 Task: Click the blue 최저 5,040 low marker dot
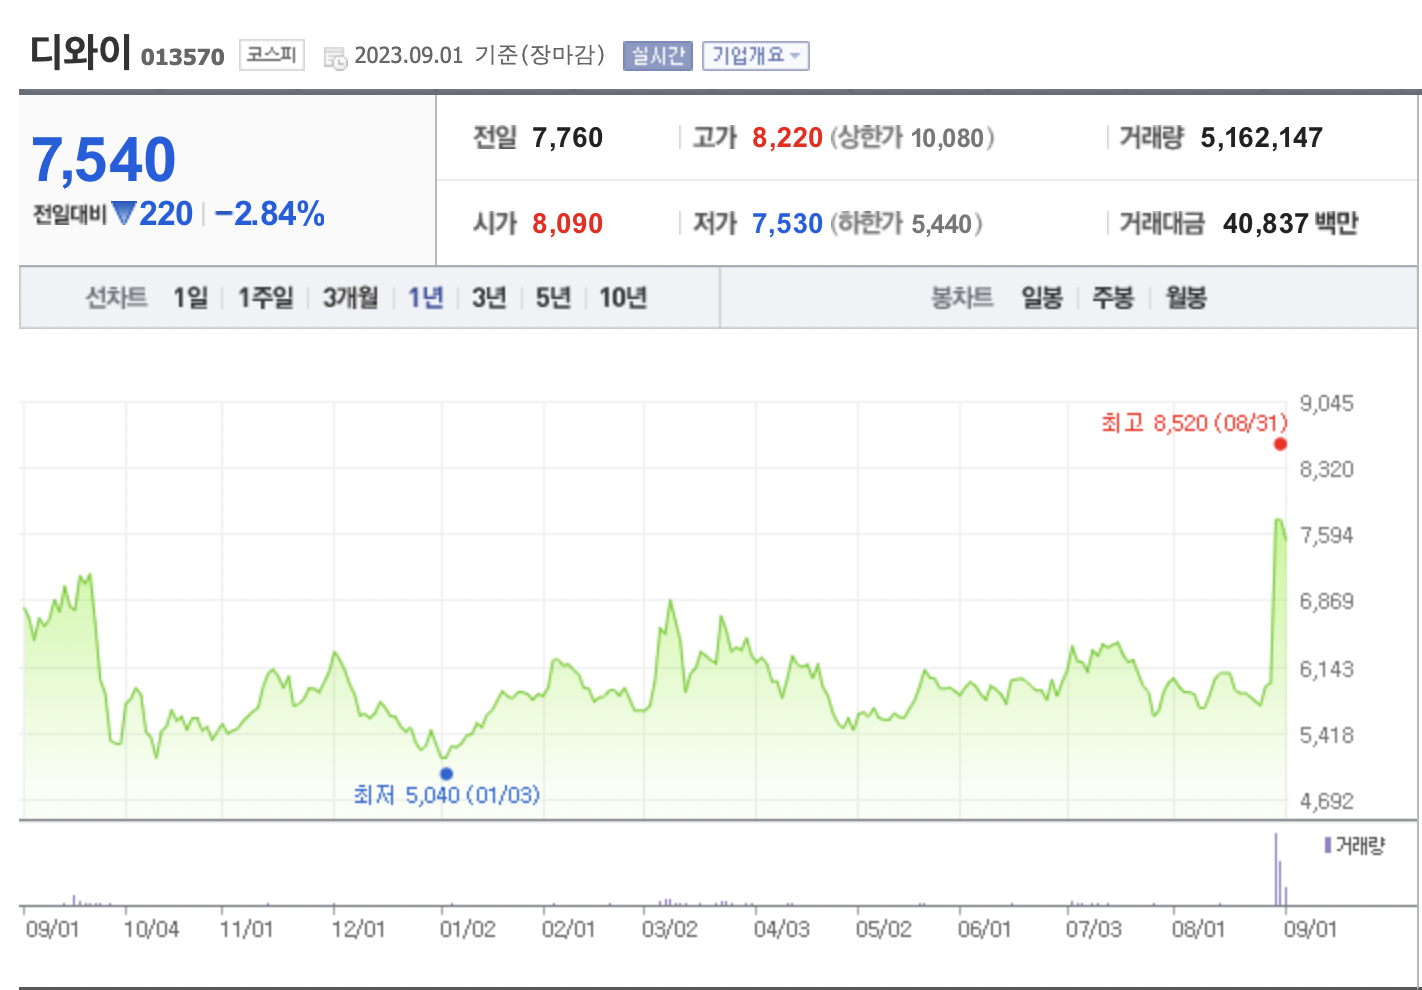tap(446, 773)
